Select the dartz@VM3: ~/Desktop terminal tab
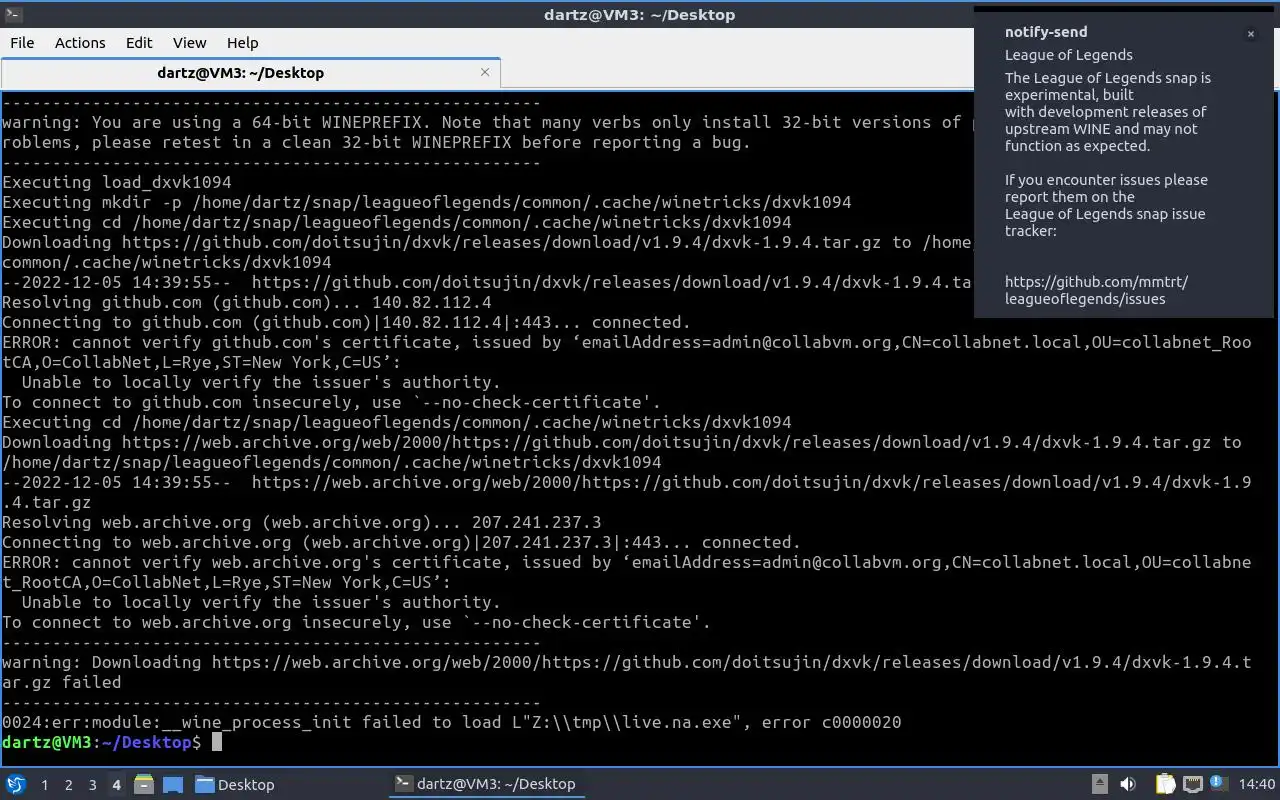 click(241, 73)
